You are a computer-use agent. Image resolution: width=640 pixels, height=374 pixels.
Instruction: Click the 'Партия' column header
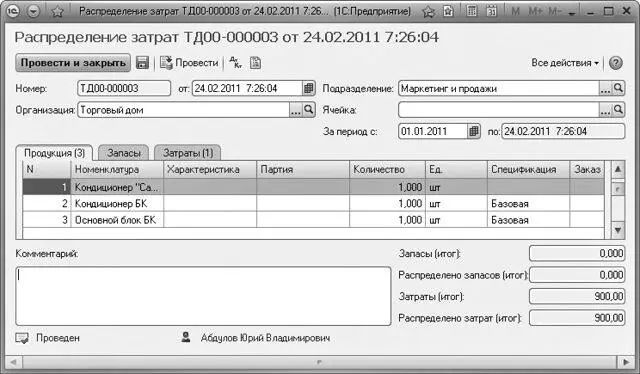tap(303, 169)
